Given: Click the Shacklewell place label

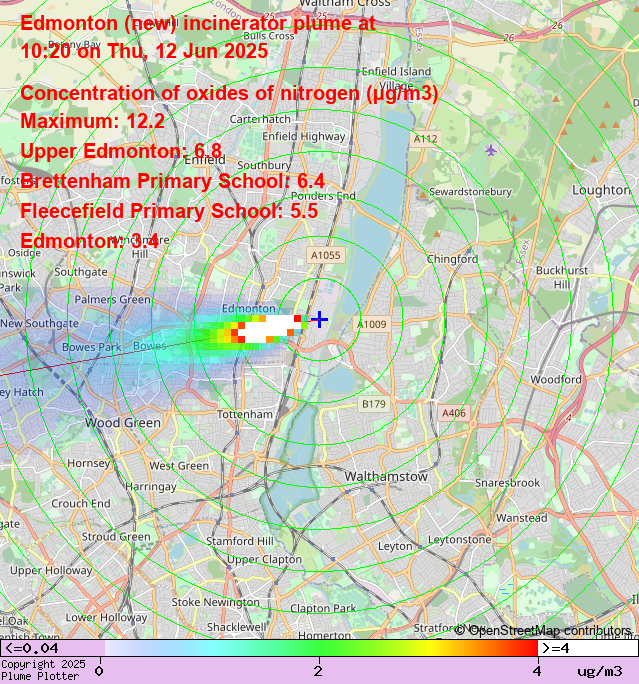Looking at the screenshot, I should 236,627.
